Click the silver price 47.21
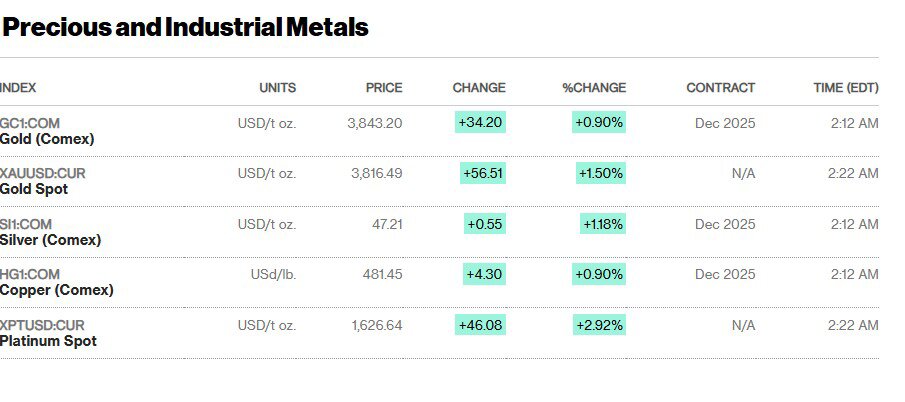The width and height of the screenshot is (905, 402). point(387,224)
